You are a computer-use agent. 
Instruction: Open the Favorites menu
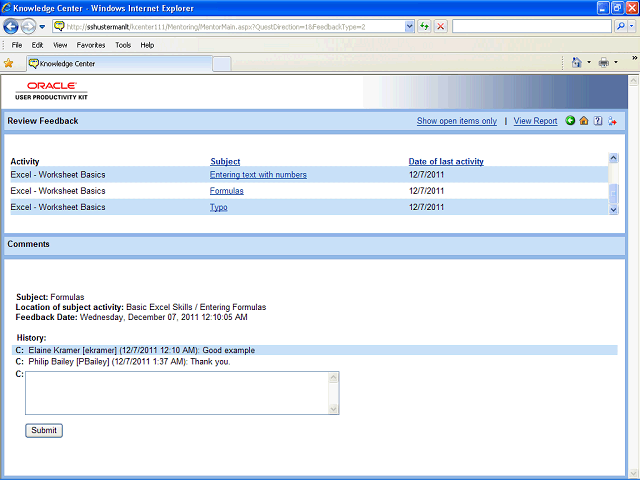[91, 45]
